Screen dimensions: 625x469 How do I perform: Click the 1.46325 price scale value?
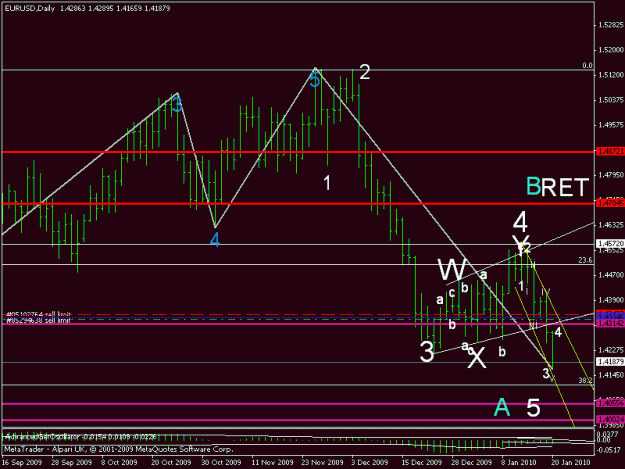click(611, 225)
